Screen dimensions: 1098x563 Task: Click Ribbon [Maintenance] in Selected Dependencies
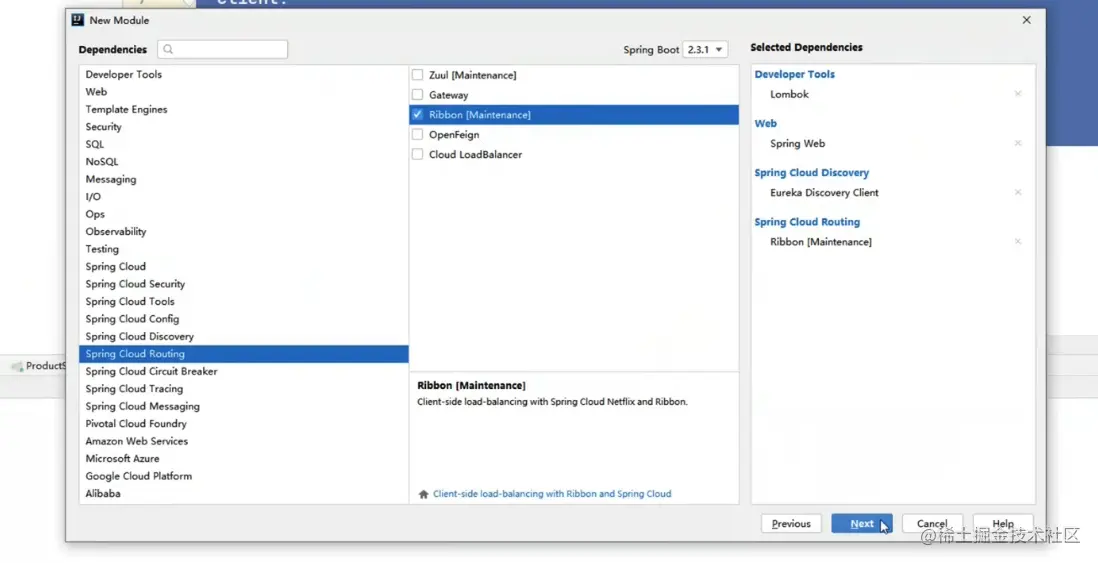(x=821, y=242)
